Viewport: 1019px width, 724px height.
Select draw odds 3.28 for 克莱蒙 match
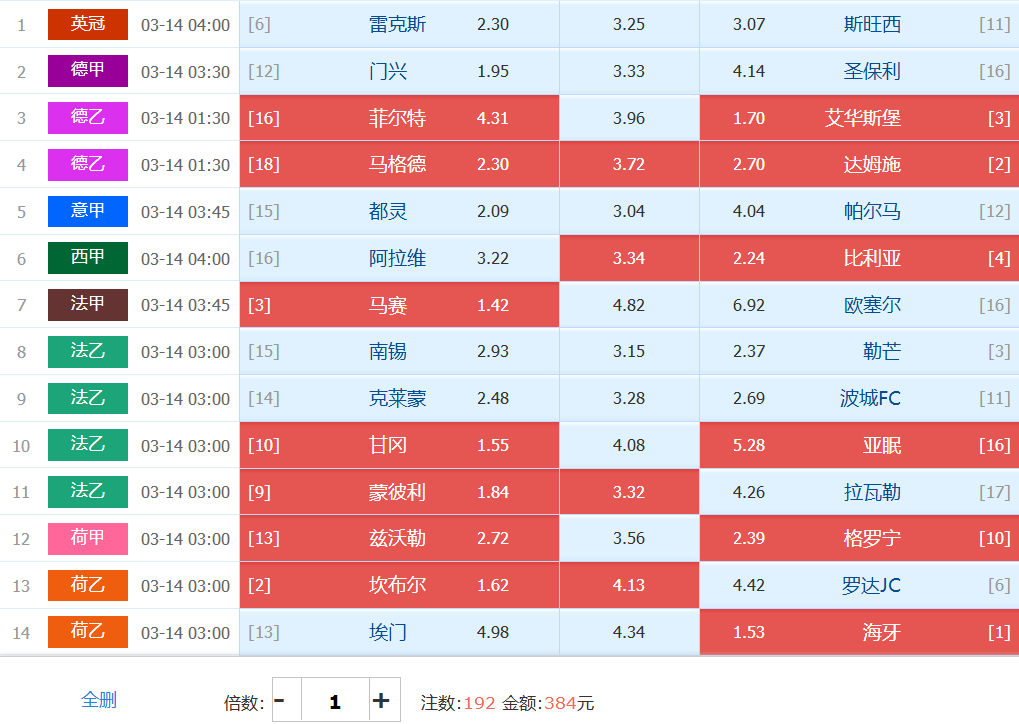629,399
